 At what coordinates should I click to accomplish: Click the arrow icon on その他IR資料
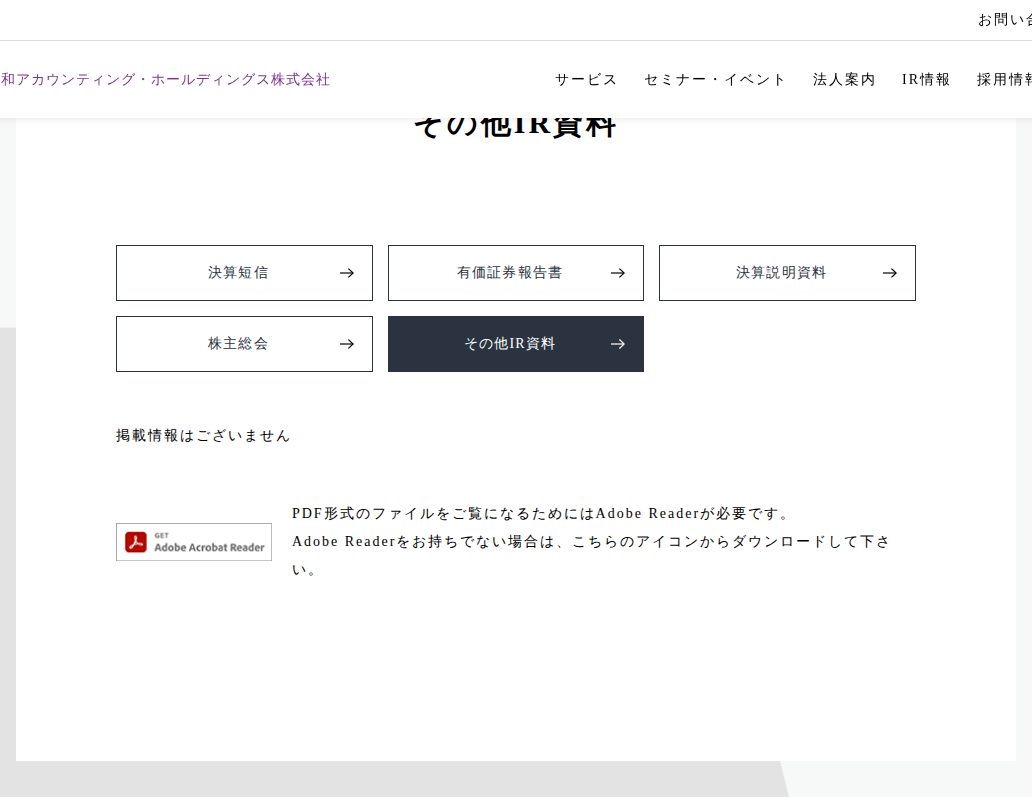617,344
